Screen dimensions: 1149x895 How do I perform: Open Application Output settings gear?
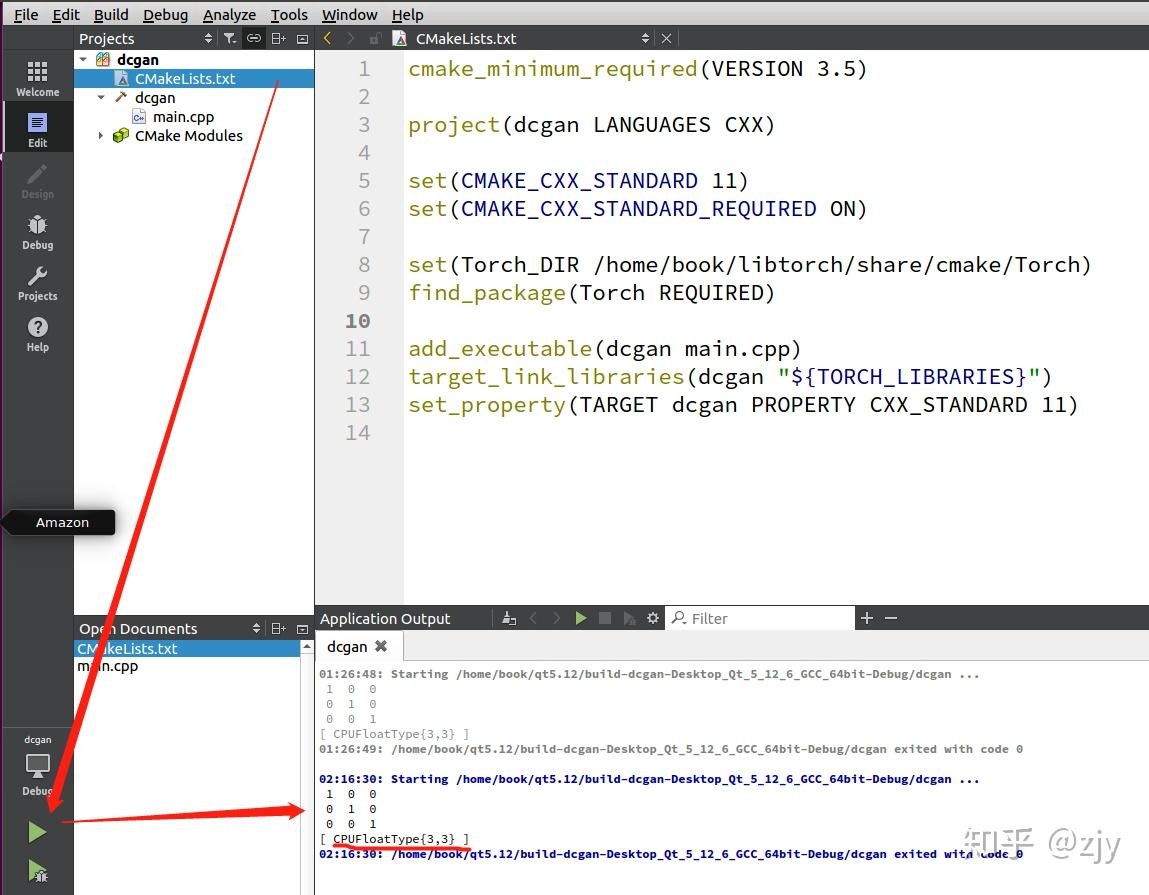(x=653, y=618)
